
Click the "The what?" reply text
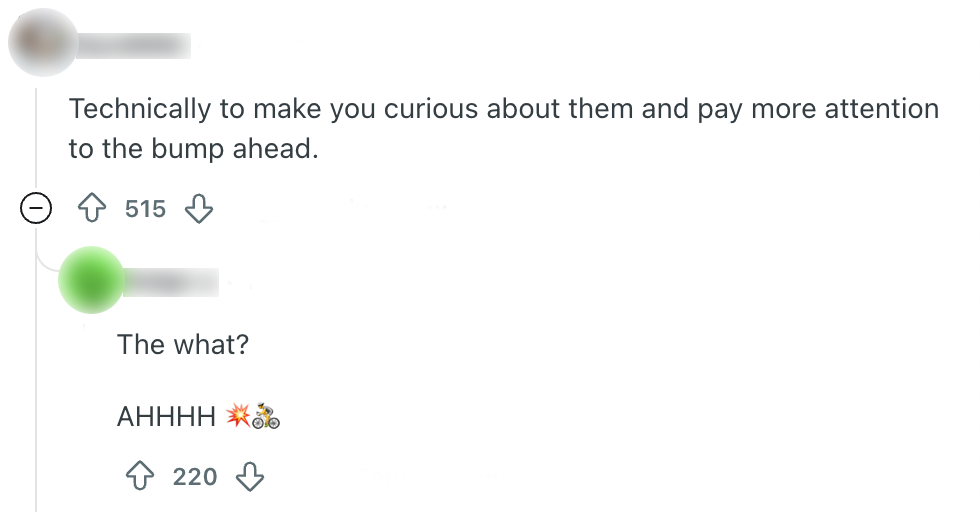pyautogui.click(x=183, y=345)
